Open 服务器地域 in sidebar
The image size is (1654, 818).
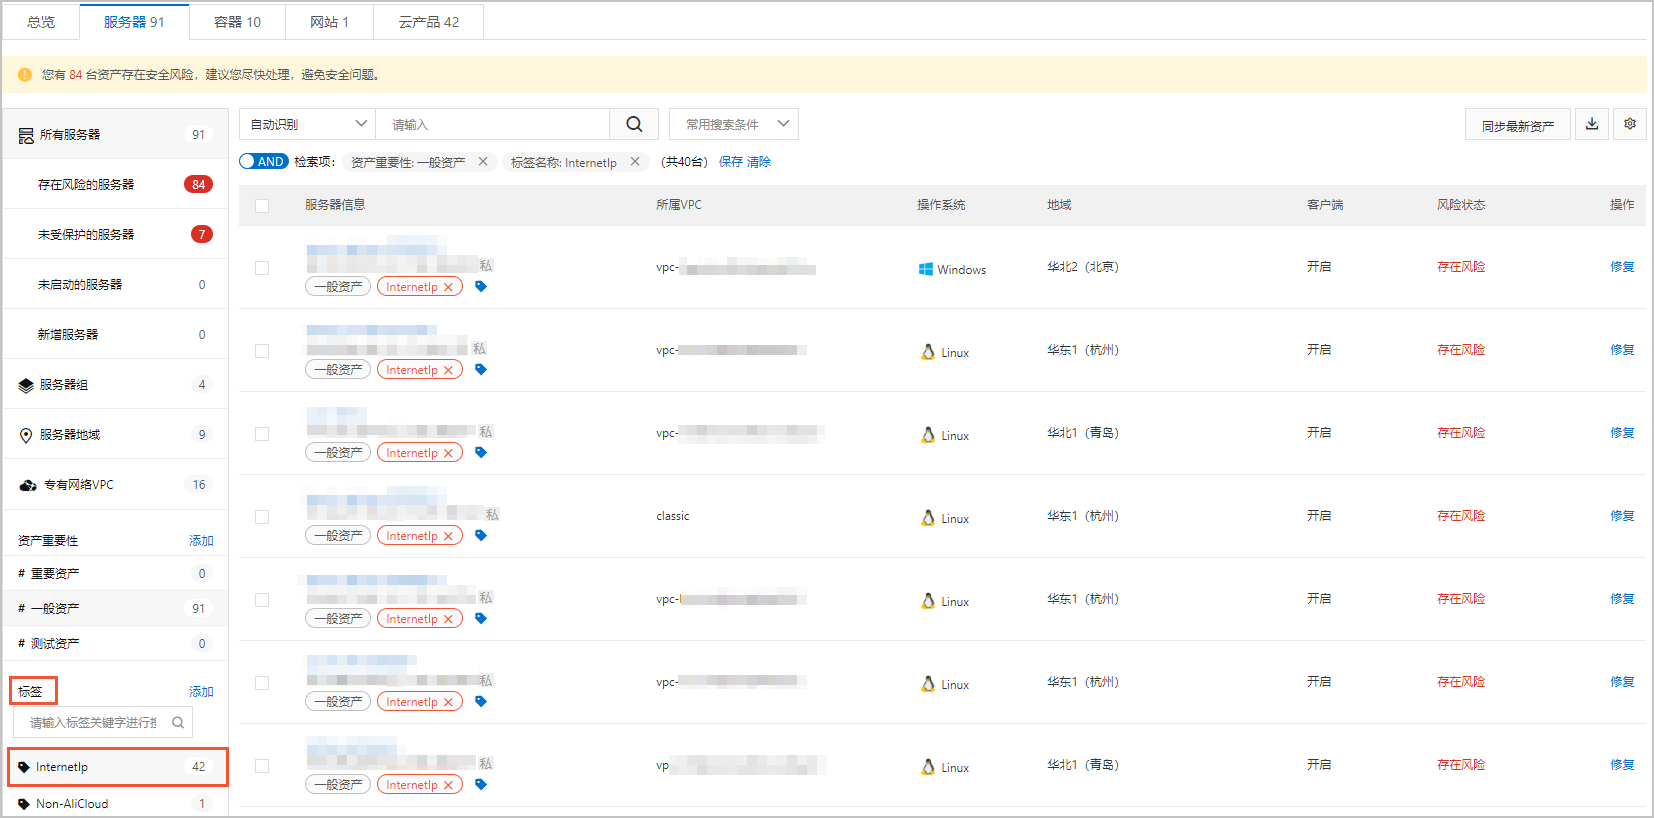pyautogui.click(x=116, y=434)
